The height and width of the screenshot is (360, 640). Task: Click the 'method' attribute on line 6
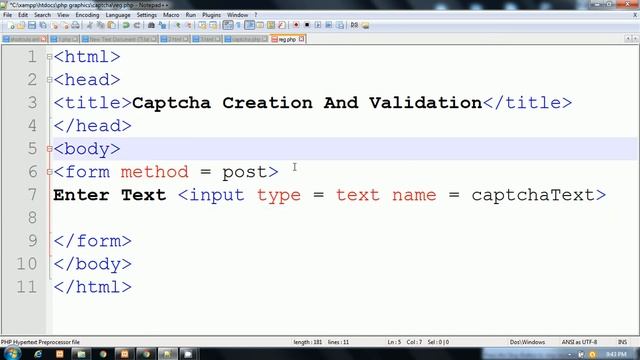tap(155, 172)
